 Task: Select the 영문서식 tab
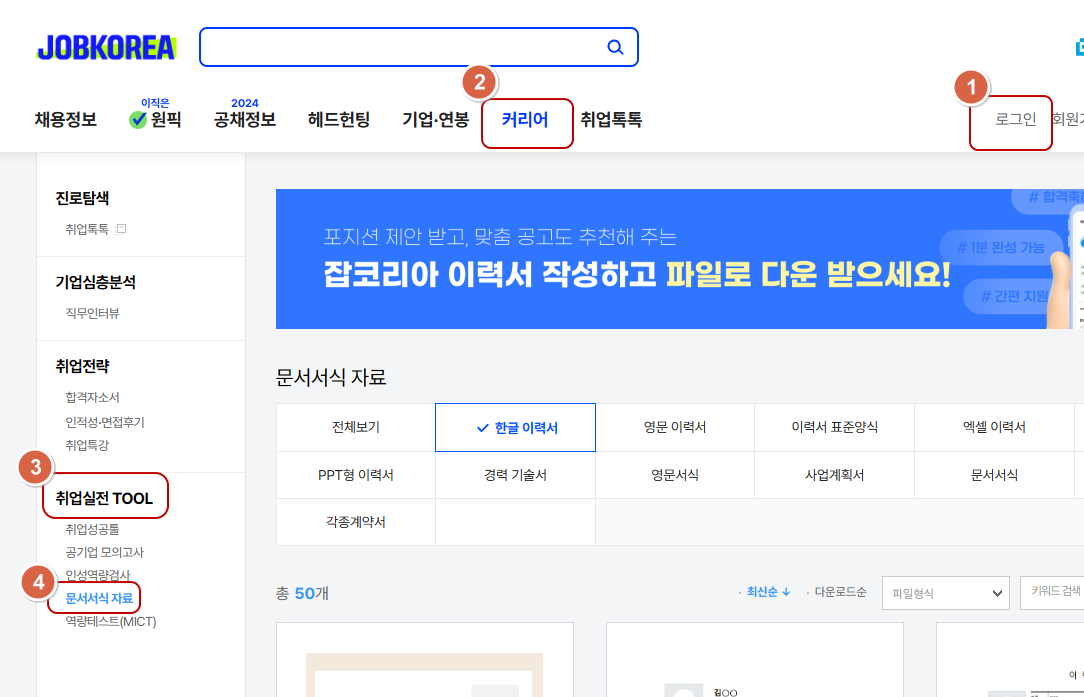[675, 475]
